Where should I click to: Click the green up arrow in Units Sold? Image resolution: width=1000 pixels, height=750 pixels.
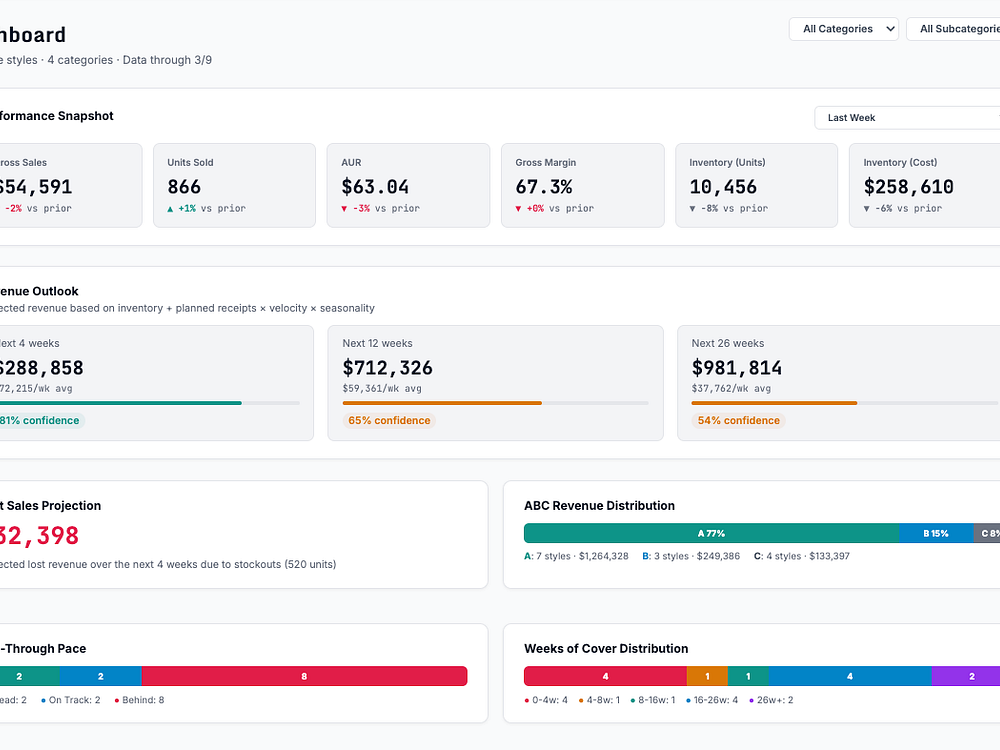tap(171, 209)
